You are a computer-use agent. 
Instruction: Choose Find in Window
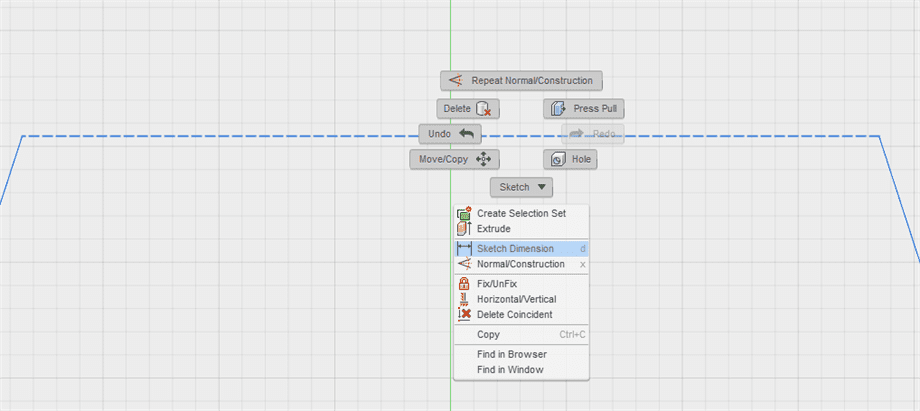point(522,370)
